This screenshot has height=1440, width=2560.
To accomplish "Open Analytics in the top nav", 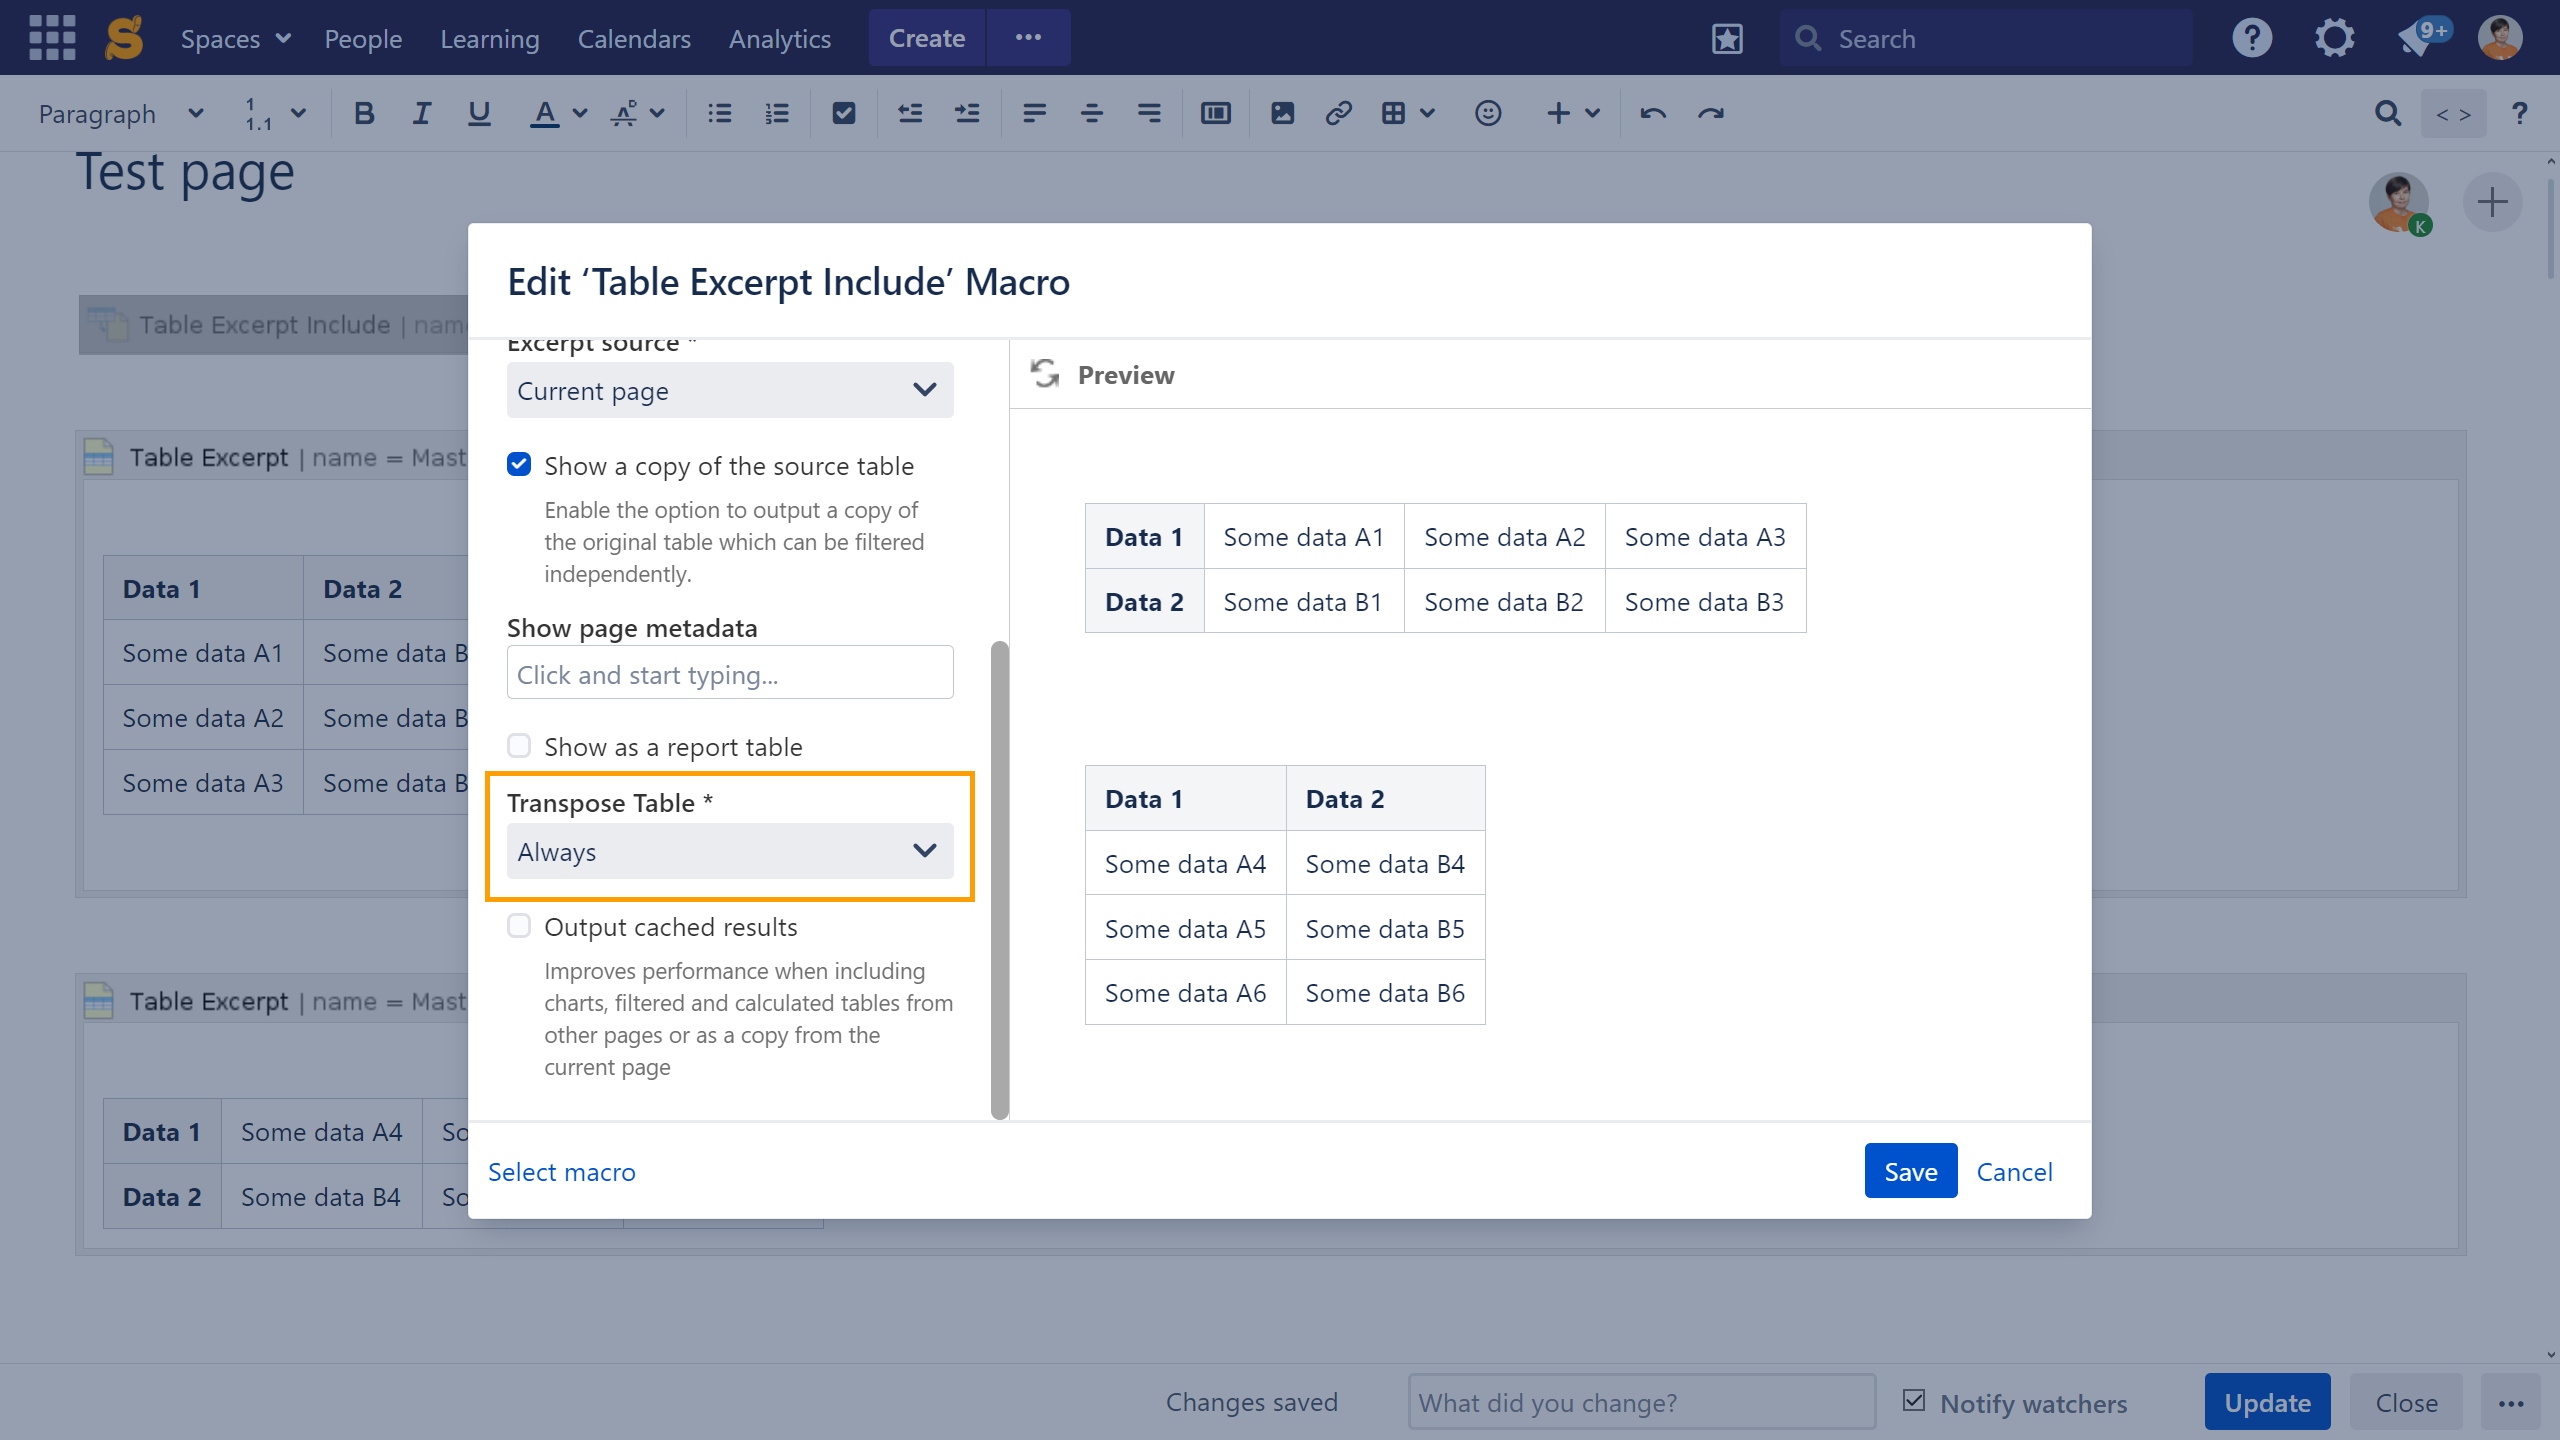I will coord(780,38).
